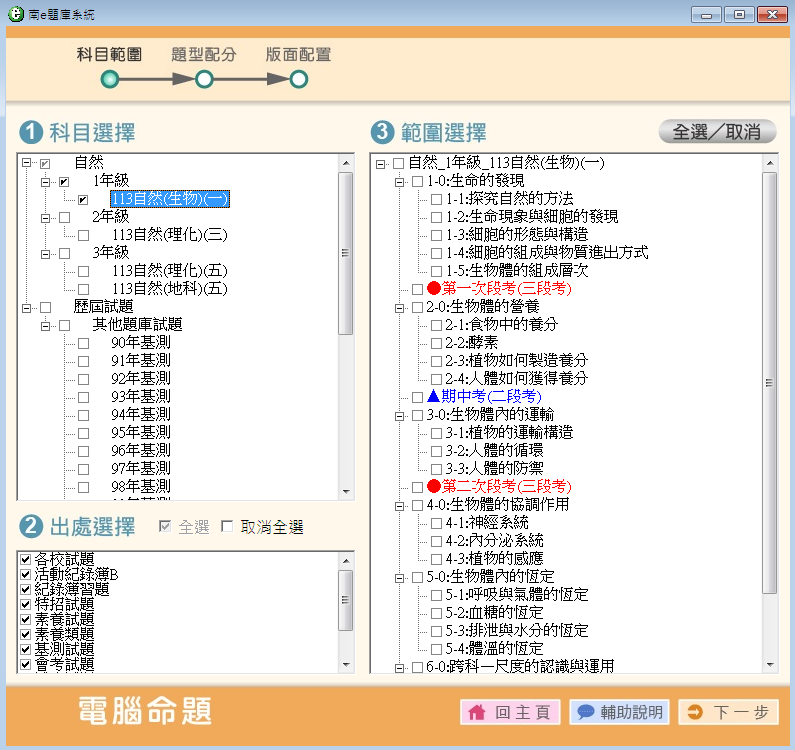Click the speech bubble icon on 輔助說明
The height and width of the screenshot is (750, 795).
586,712
